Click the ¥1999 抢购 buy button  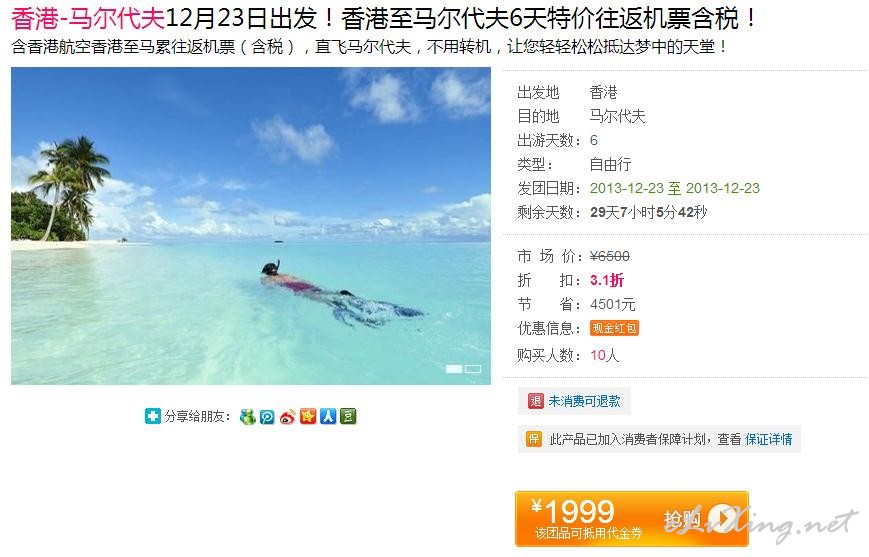pyautogui.click(x=632, y=519)
